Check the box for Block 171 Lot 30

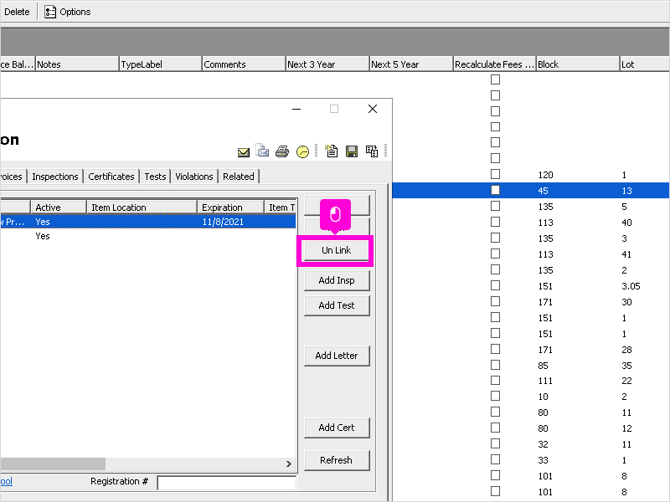(x=495, y=301)
